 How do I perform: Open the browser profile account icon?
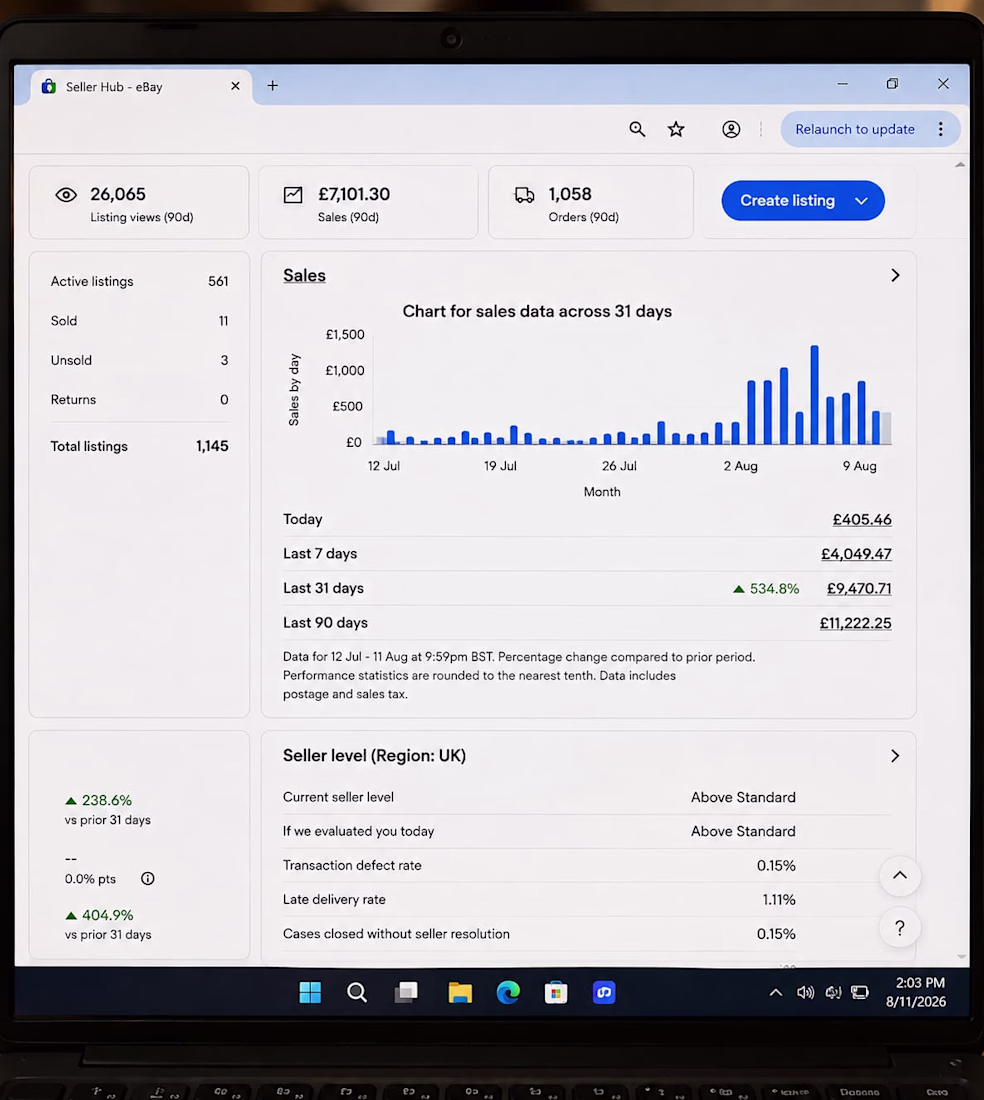(x=731, y=129)
